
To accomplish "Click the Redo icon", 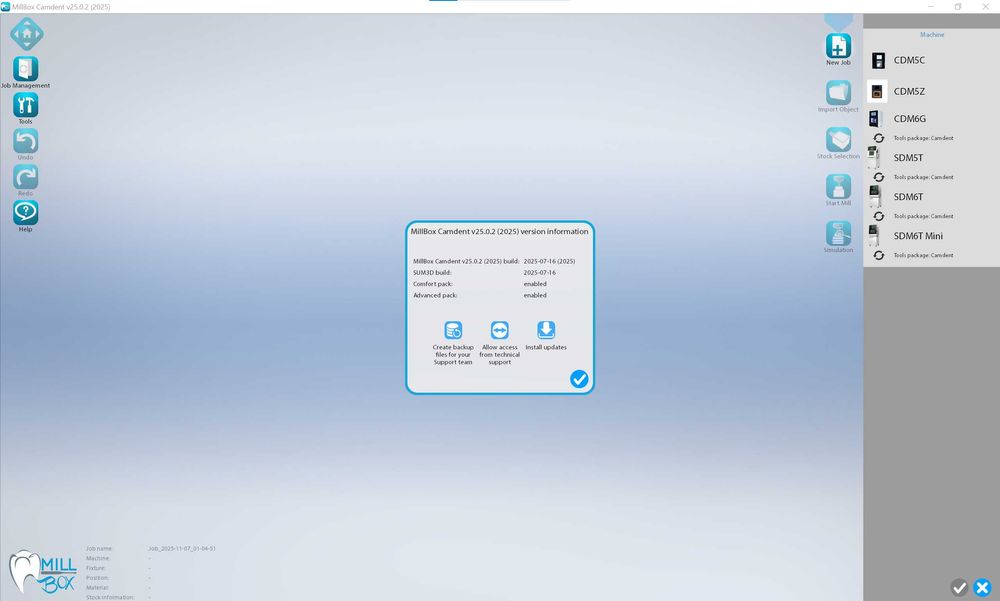I will coord(26,177).
